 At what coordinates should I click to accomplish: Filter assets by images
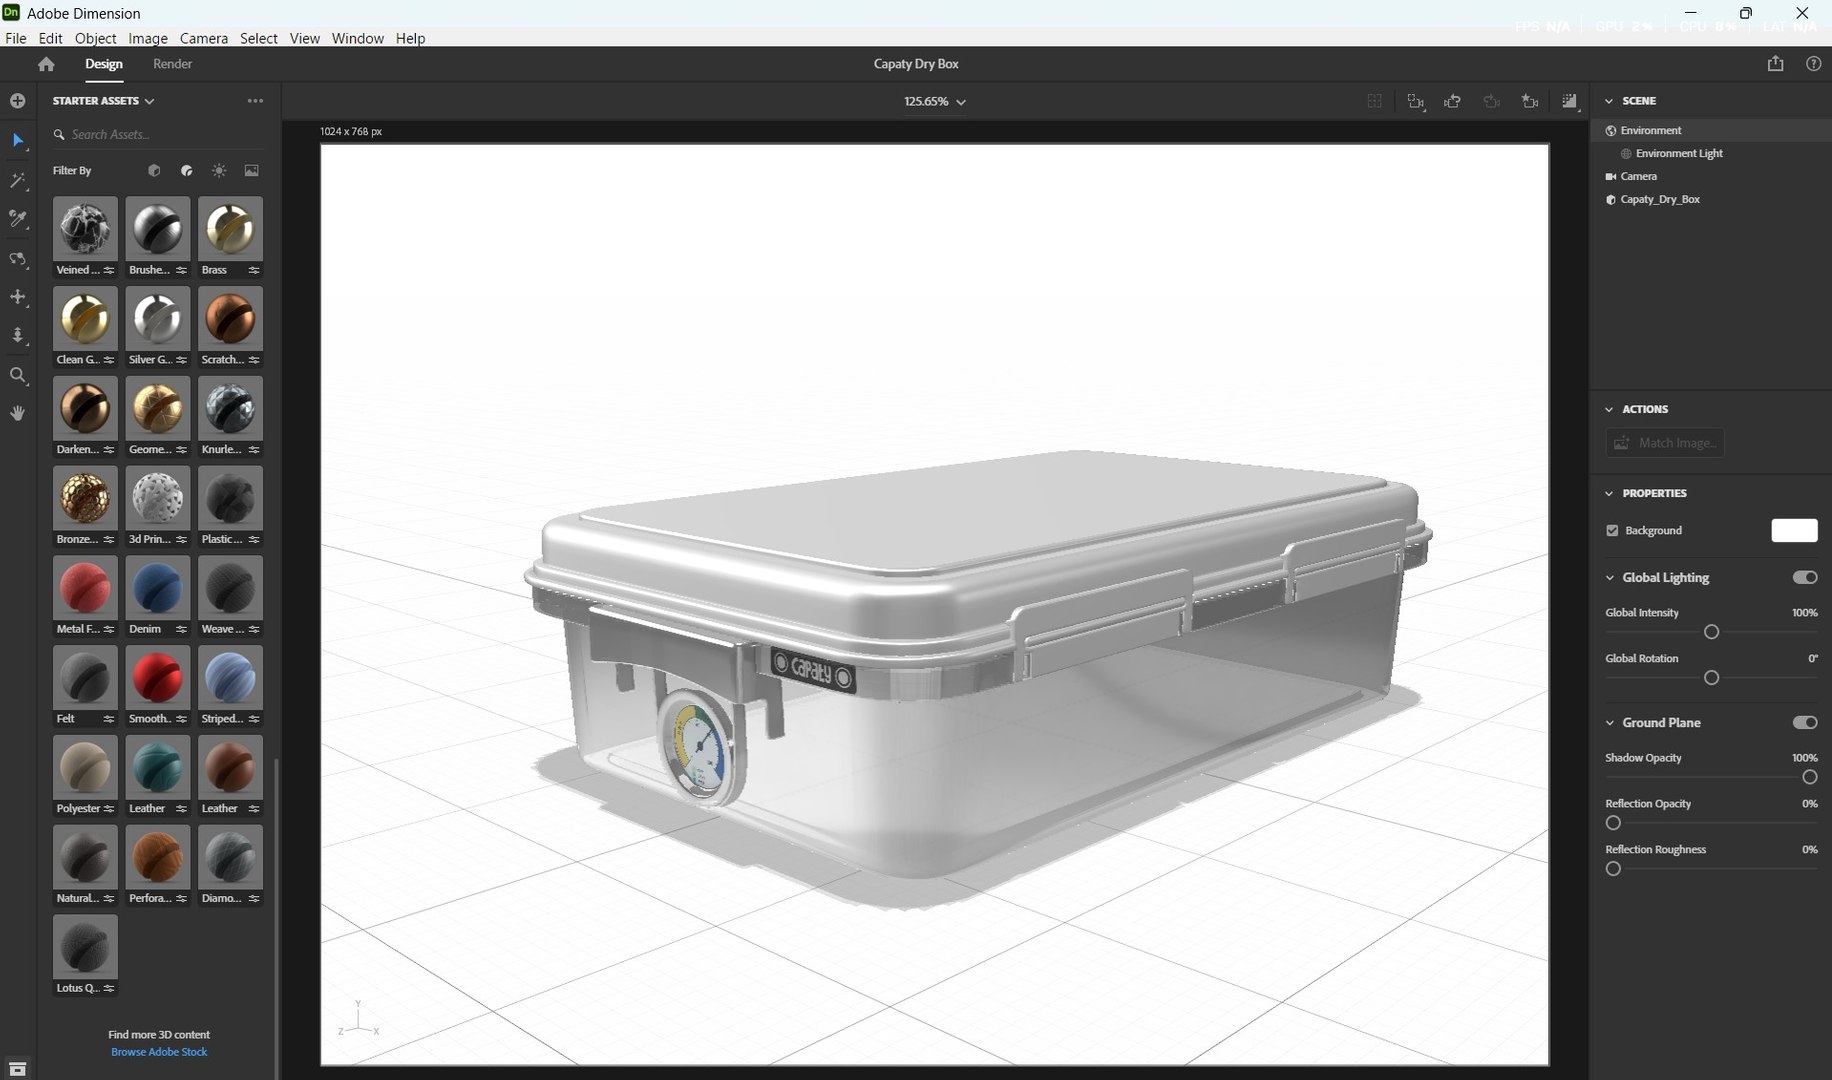(x=252, y=171)
